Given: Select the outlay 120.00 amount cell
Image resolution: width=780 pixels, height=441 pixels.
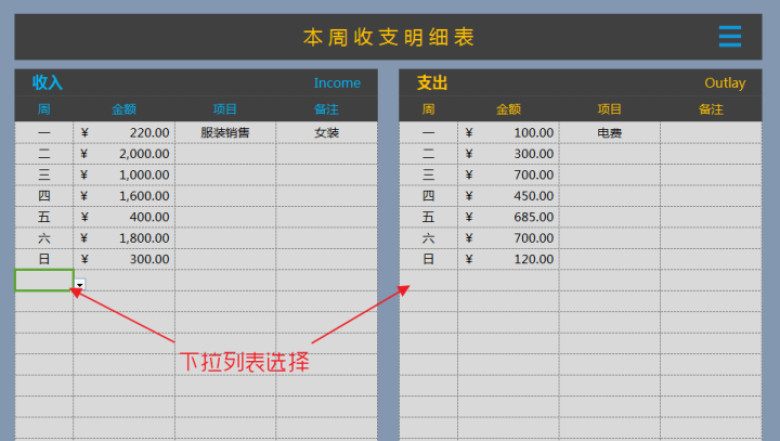Looking at the screenshot, I should 508,259.
